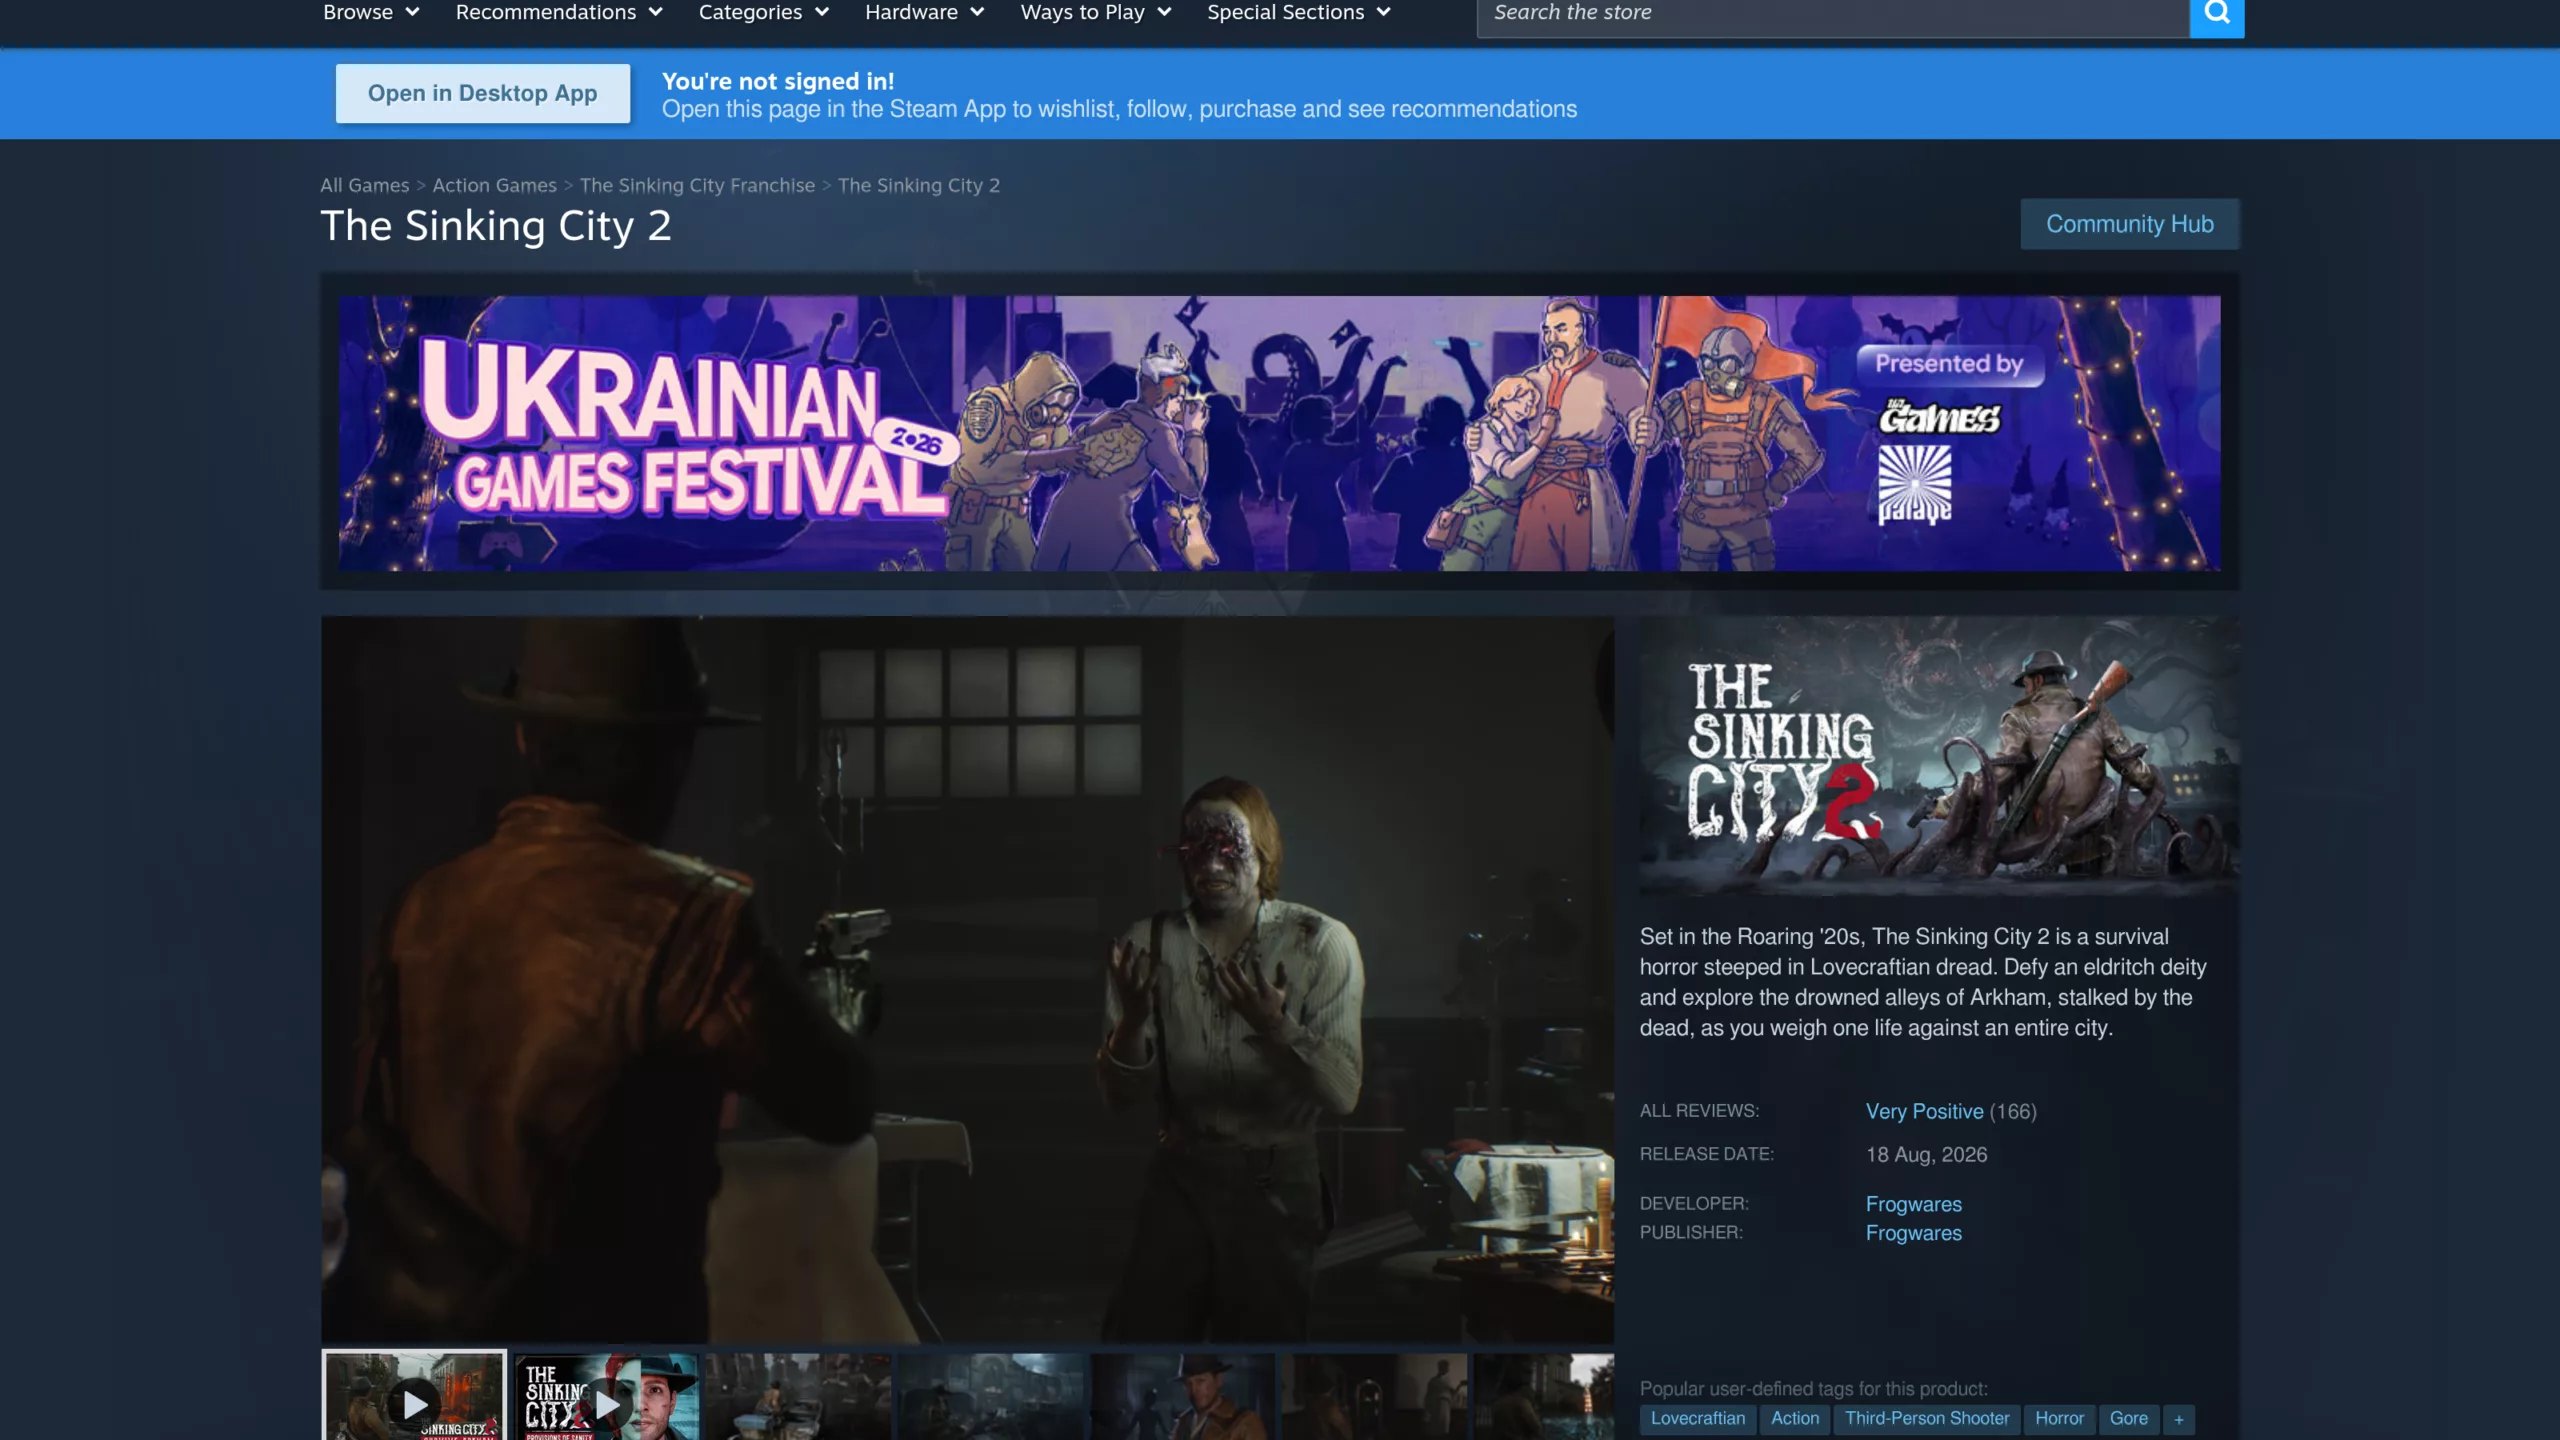Select the sixth screenshot thumbnail
The width and height of the screenshot is (2560, 1440).
[x=1374, y=1396]
